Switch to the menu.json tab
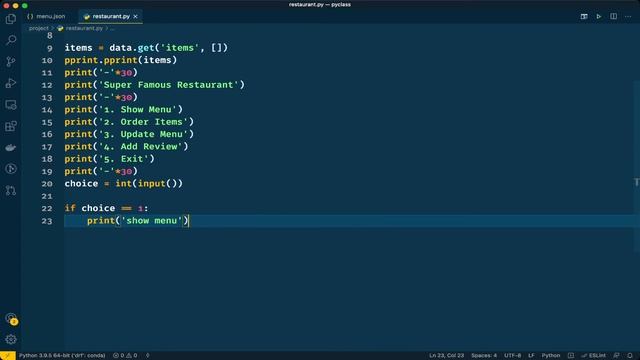Viewport: 640px width, 360px height. (46, 16)
